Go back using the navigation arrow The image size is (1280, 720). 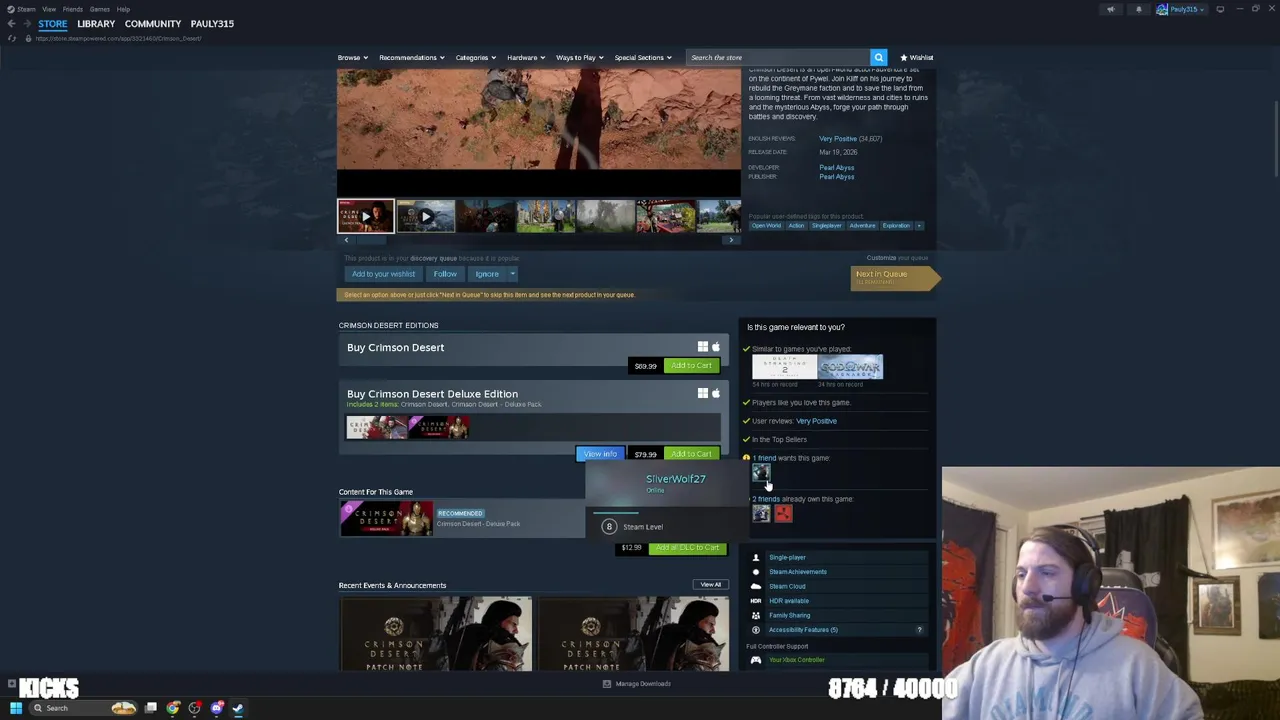tap(11, 23)
